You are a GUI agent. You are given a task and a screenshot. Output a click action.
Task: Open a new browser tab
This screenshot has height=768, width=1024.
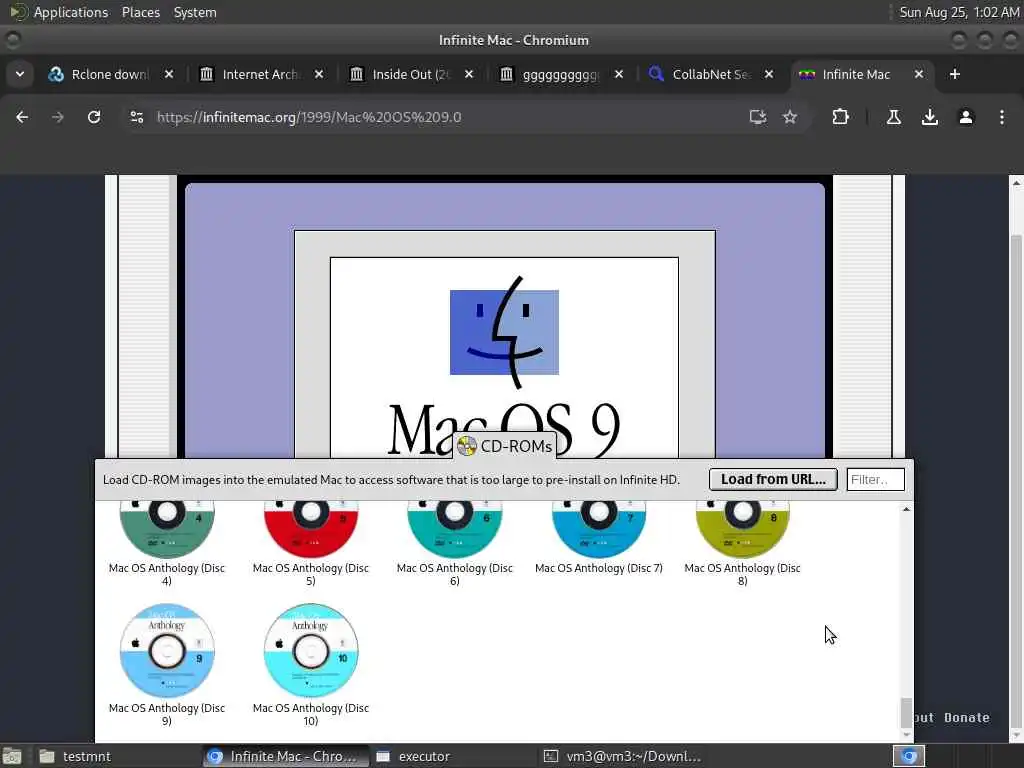(x=955, y=74)
